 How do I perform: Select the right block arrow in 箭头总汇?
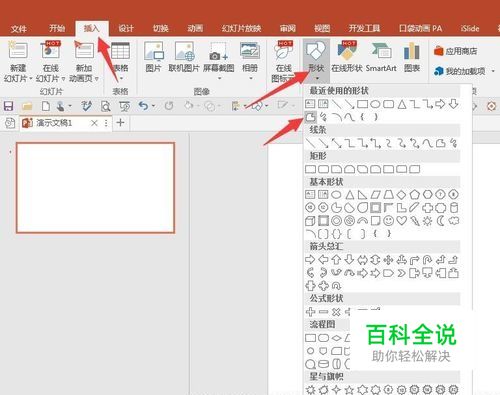(310, 259)
